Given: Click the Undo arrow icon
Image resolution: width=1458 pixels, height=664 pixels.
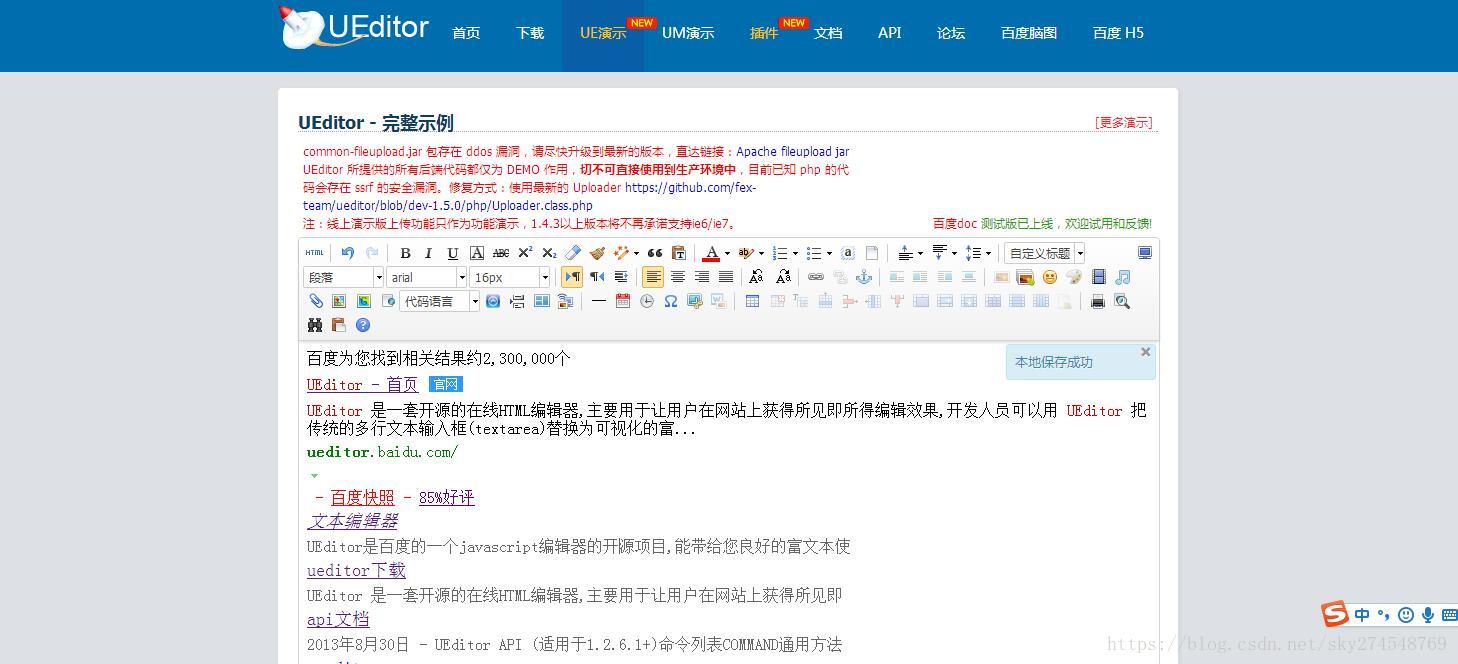Looking at the screenshot, I should coord(347,253).
